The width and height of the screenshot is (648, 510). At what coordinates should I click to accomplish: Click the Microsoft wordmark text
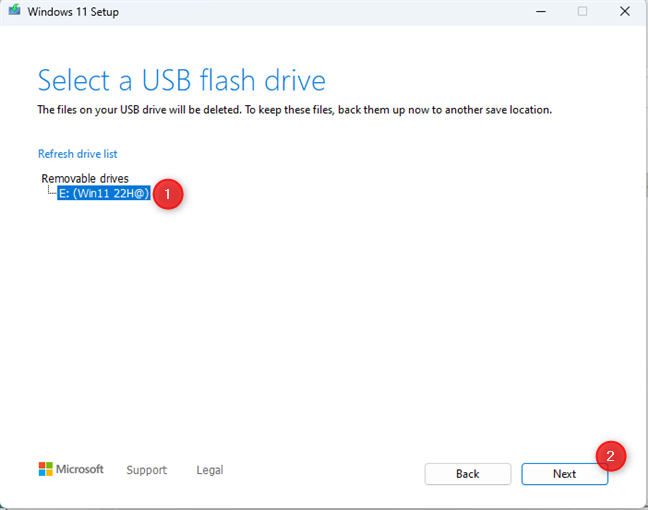[80, 469]
